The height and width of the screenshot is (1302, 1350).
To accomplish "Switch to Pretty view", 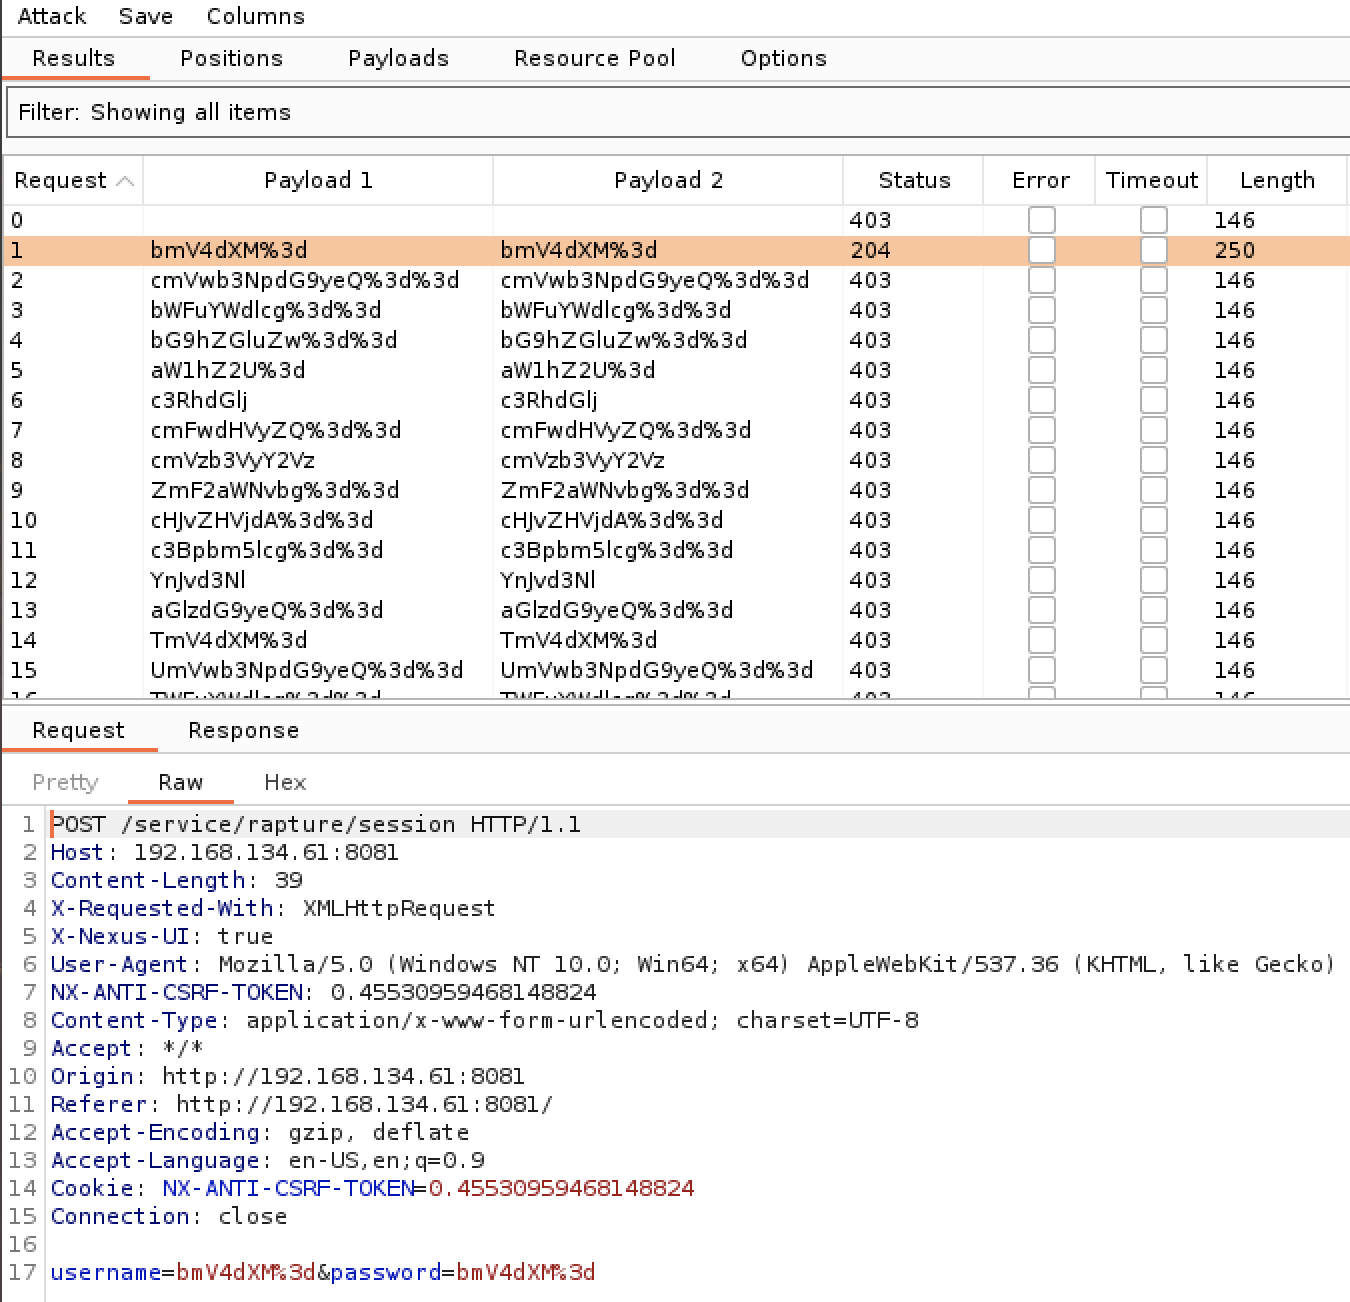I will tap(65, 782).
